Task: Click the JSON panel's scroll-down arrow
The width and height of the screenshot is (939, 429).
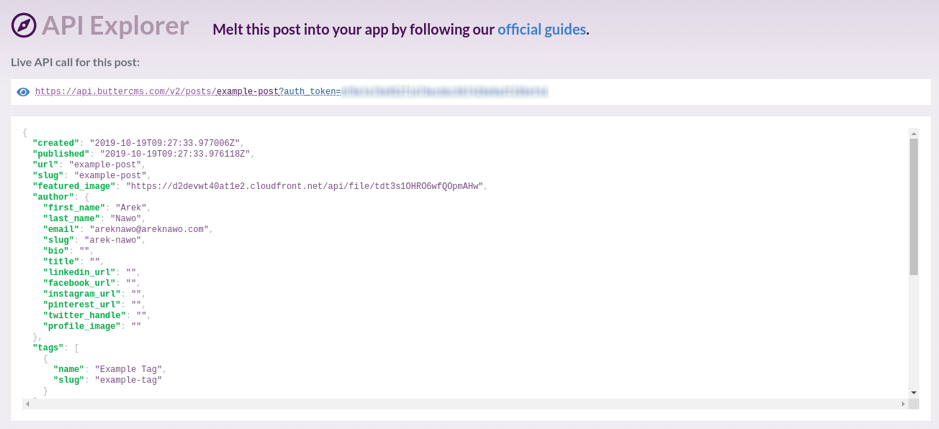Action: click(x=914, y=393)
